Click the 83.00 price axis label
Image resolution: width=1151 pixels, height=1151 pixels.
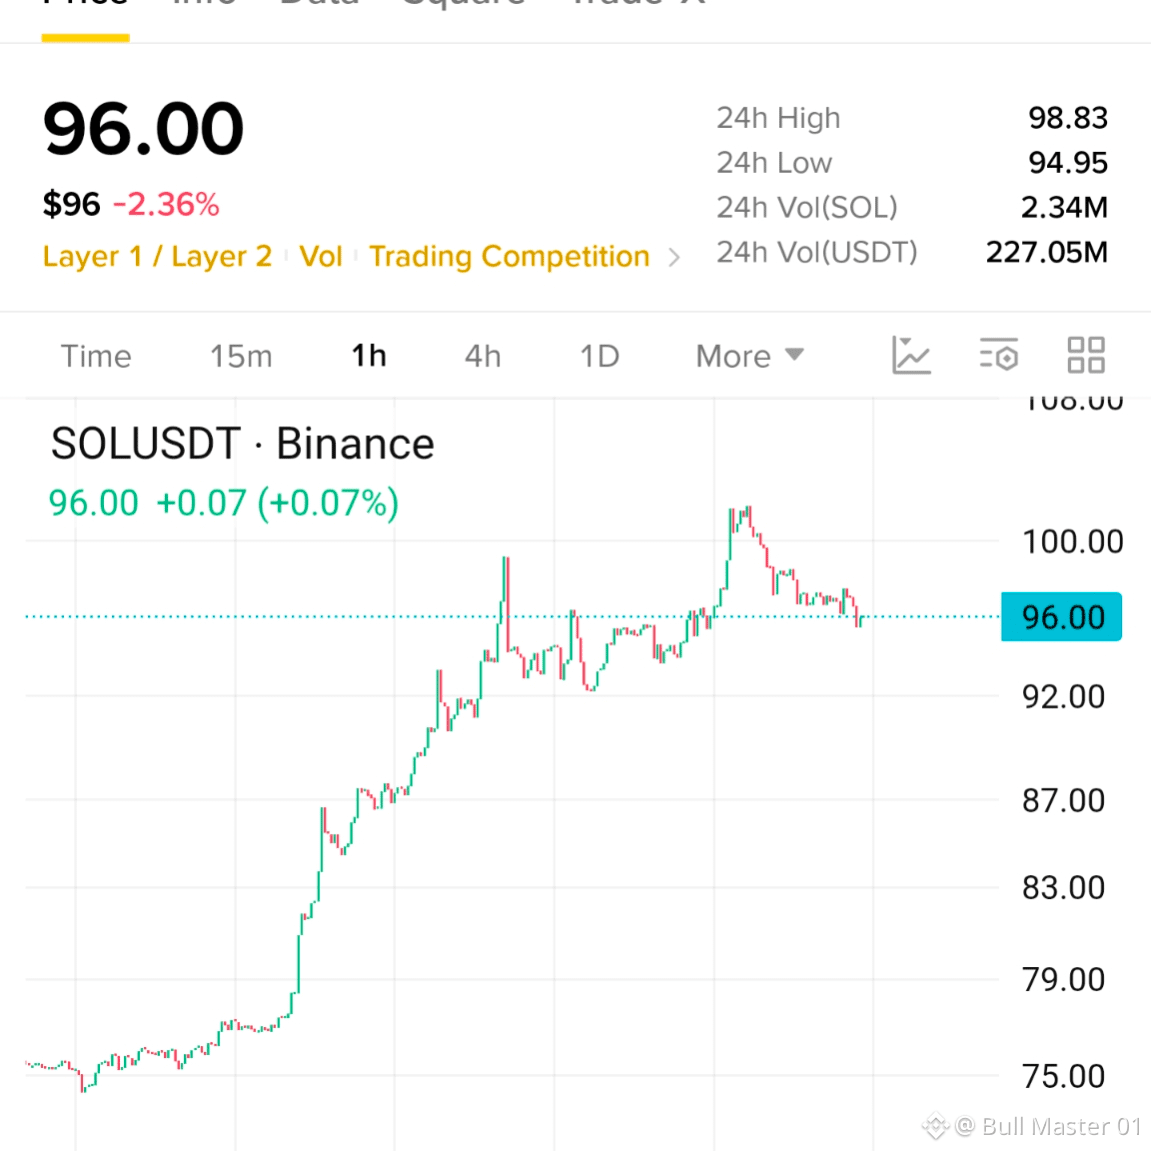(1064, 887)
